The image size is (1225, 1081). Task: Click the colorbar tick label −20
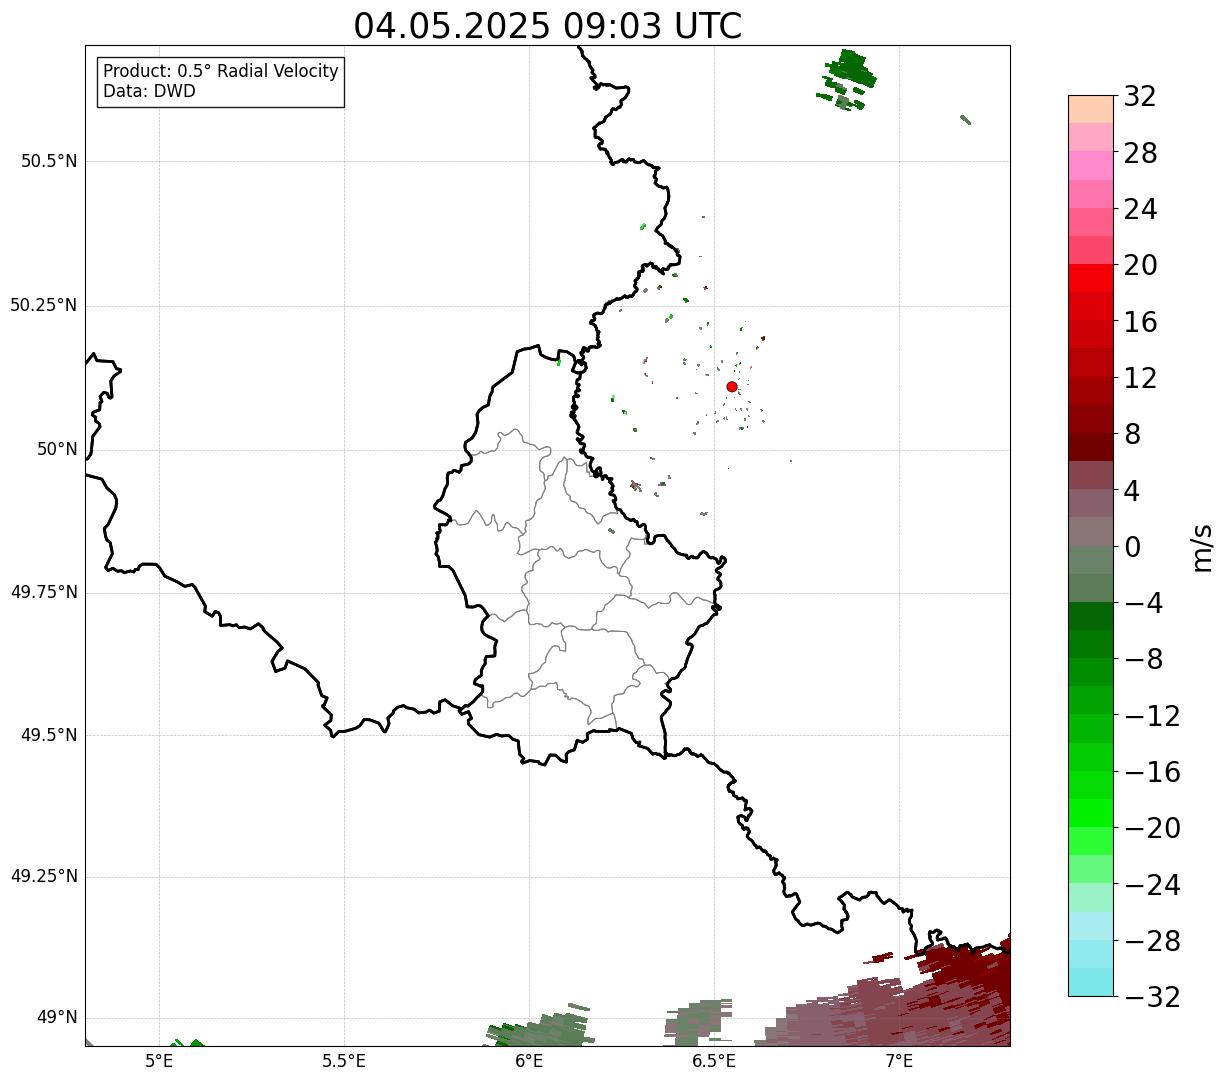[x=1152, y=828]
